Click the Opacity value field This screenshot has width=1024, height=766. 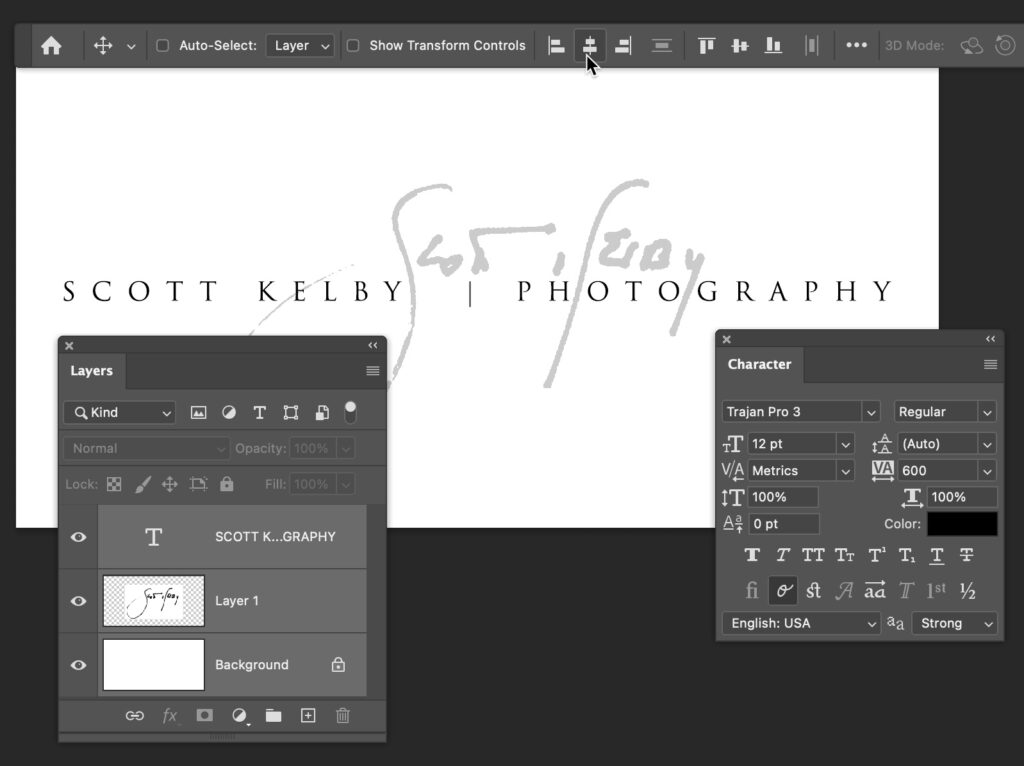(312, 449)
